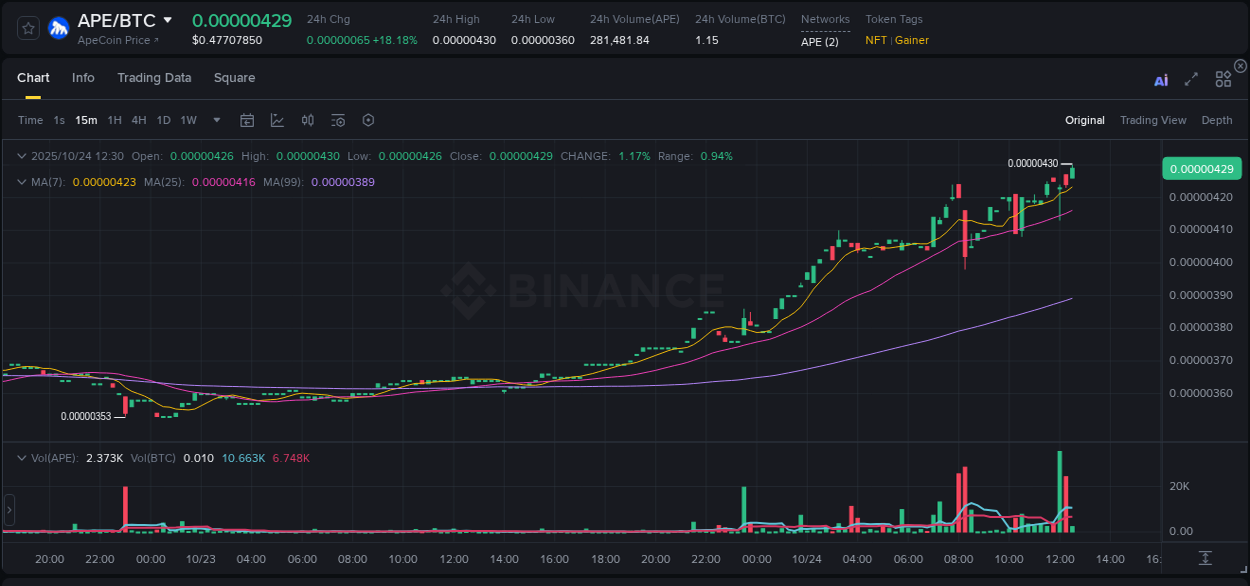Open the date range calendar icon
This screenshot has width=1250, height=586.
[247, 120]
